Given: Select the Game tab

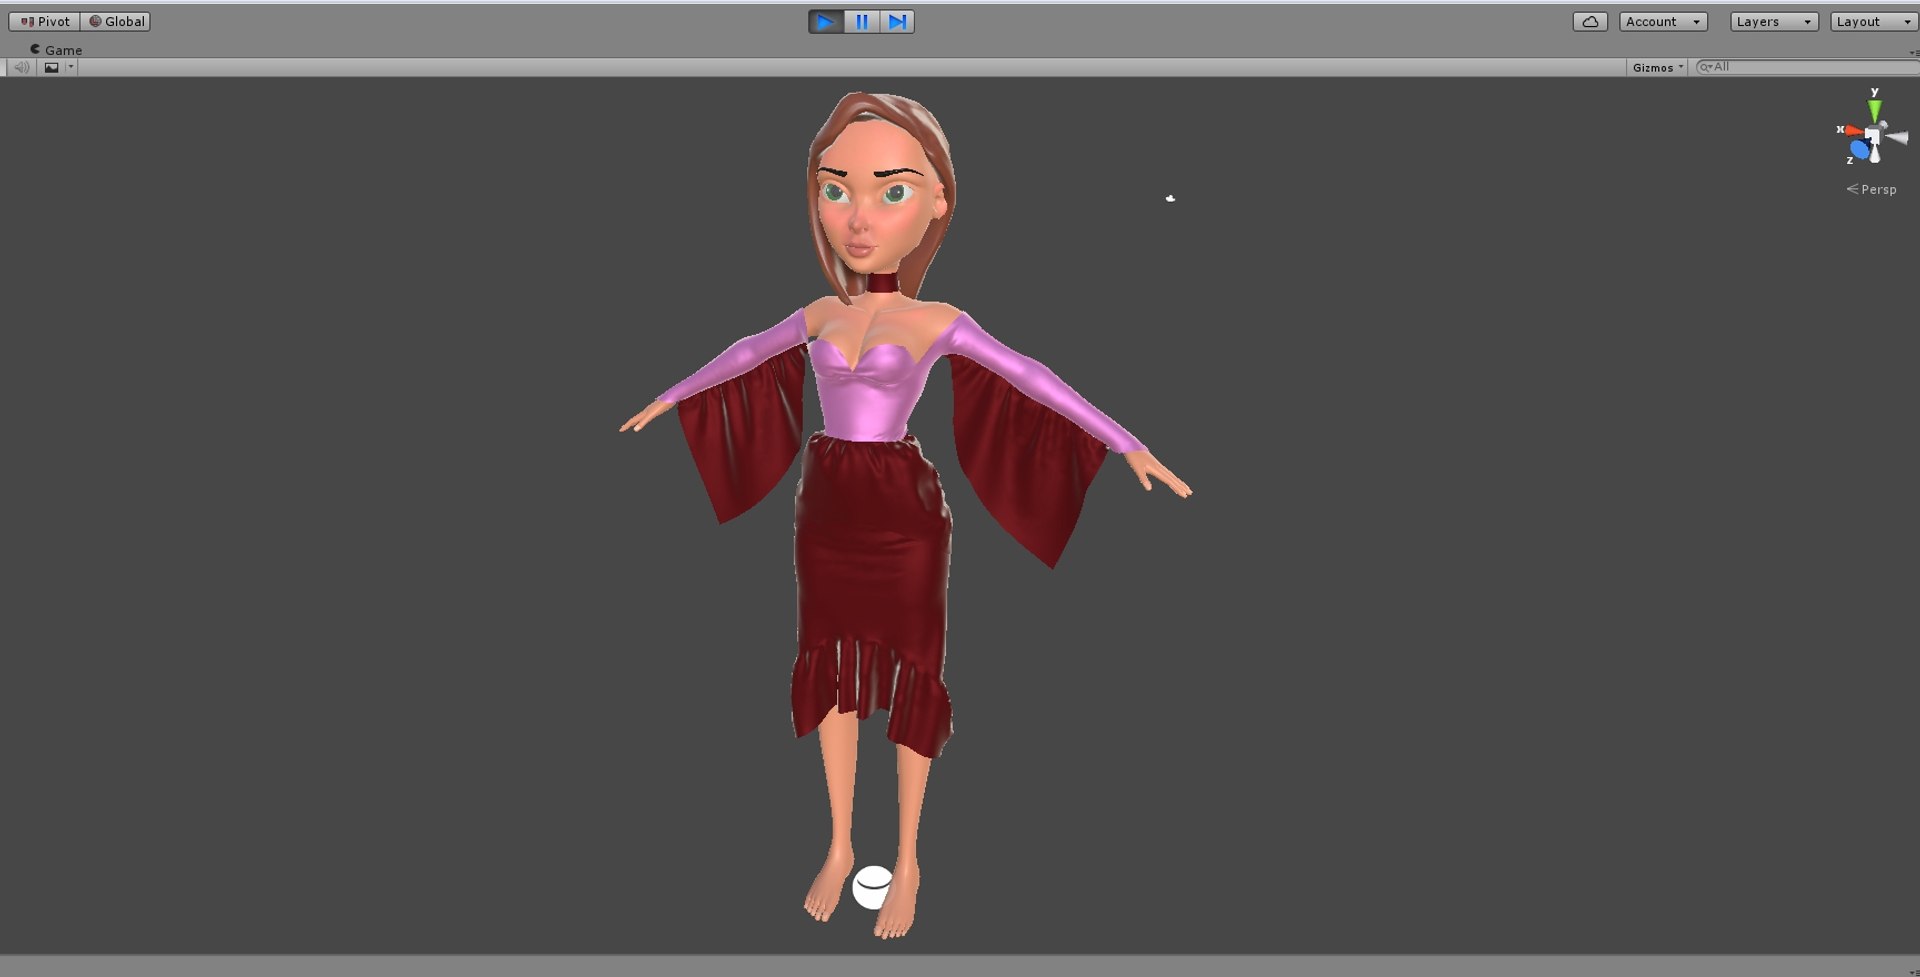Looking at the screenshot, I should point(56,49).
